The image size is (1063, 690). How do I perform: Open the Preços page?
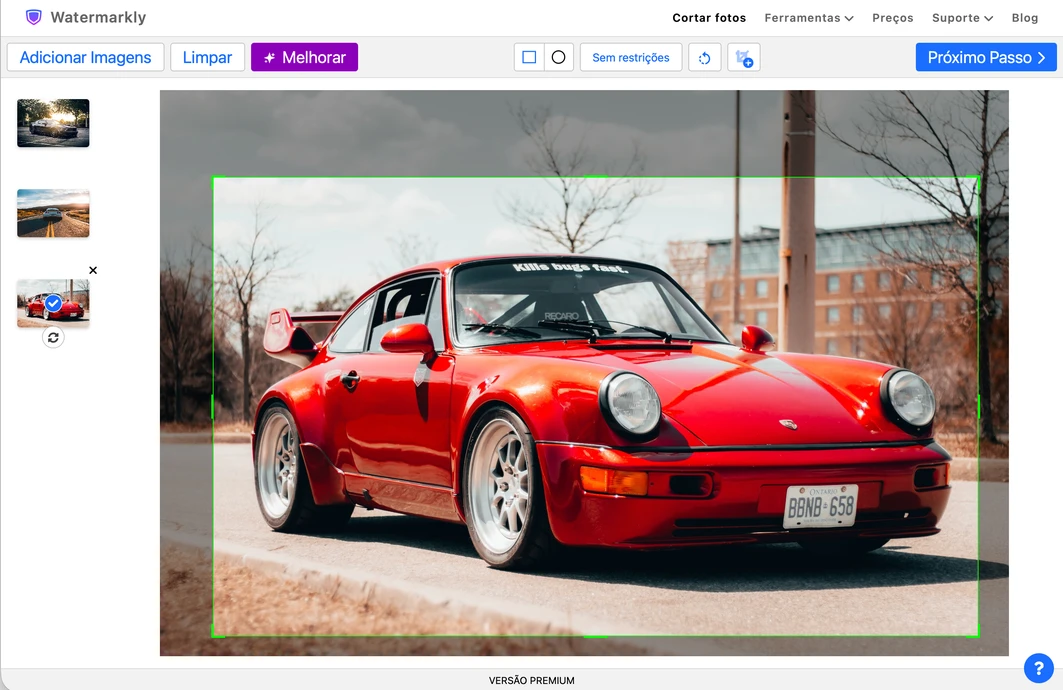coord(892,18)
